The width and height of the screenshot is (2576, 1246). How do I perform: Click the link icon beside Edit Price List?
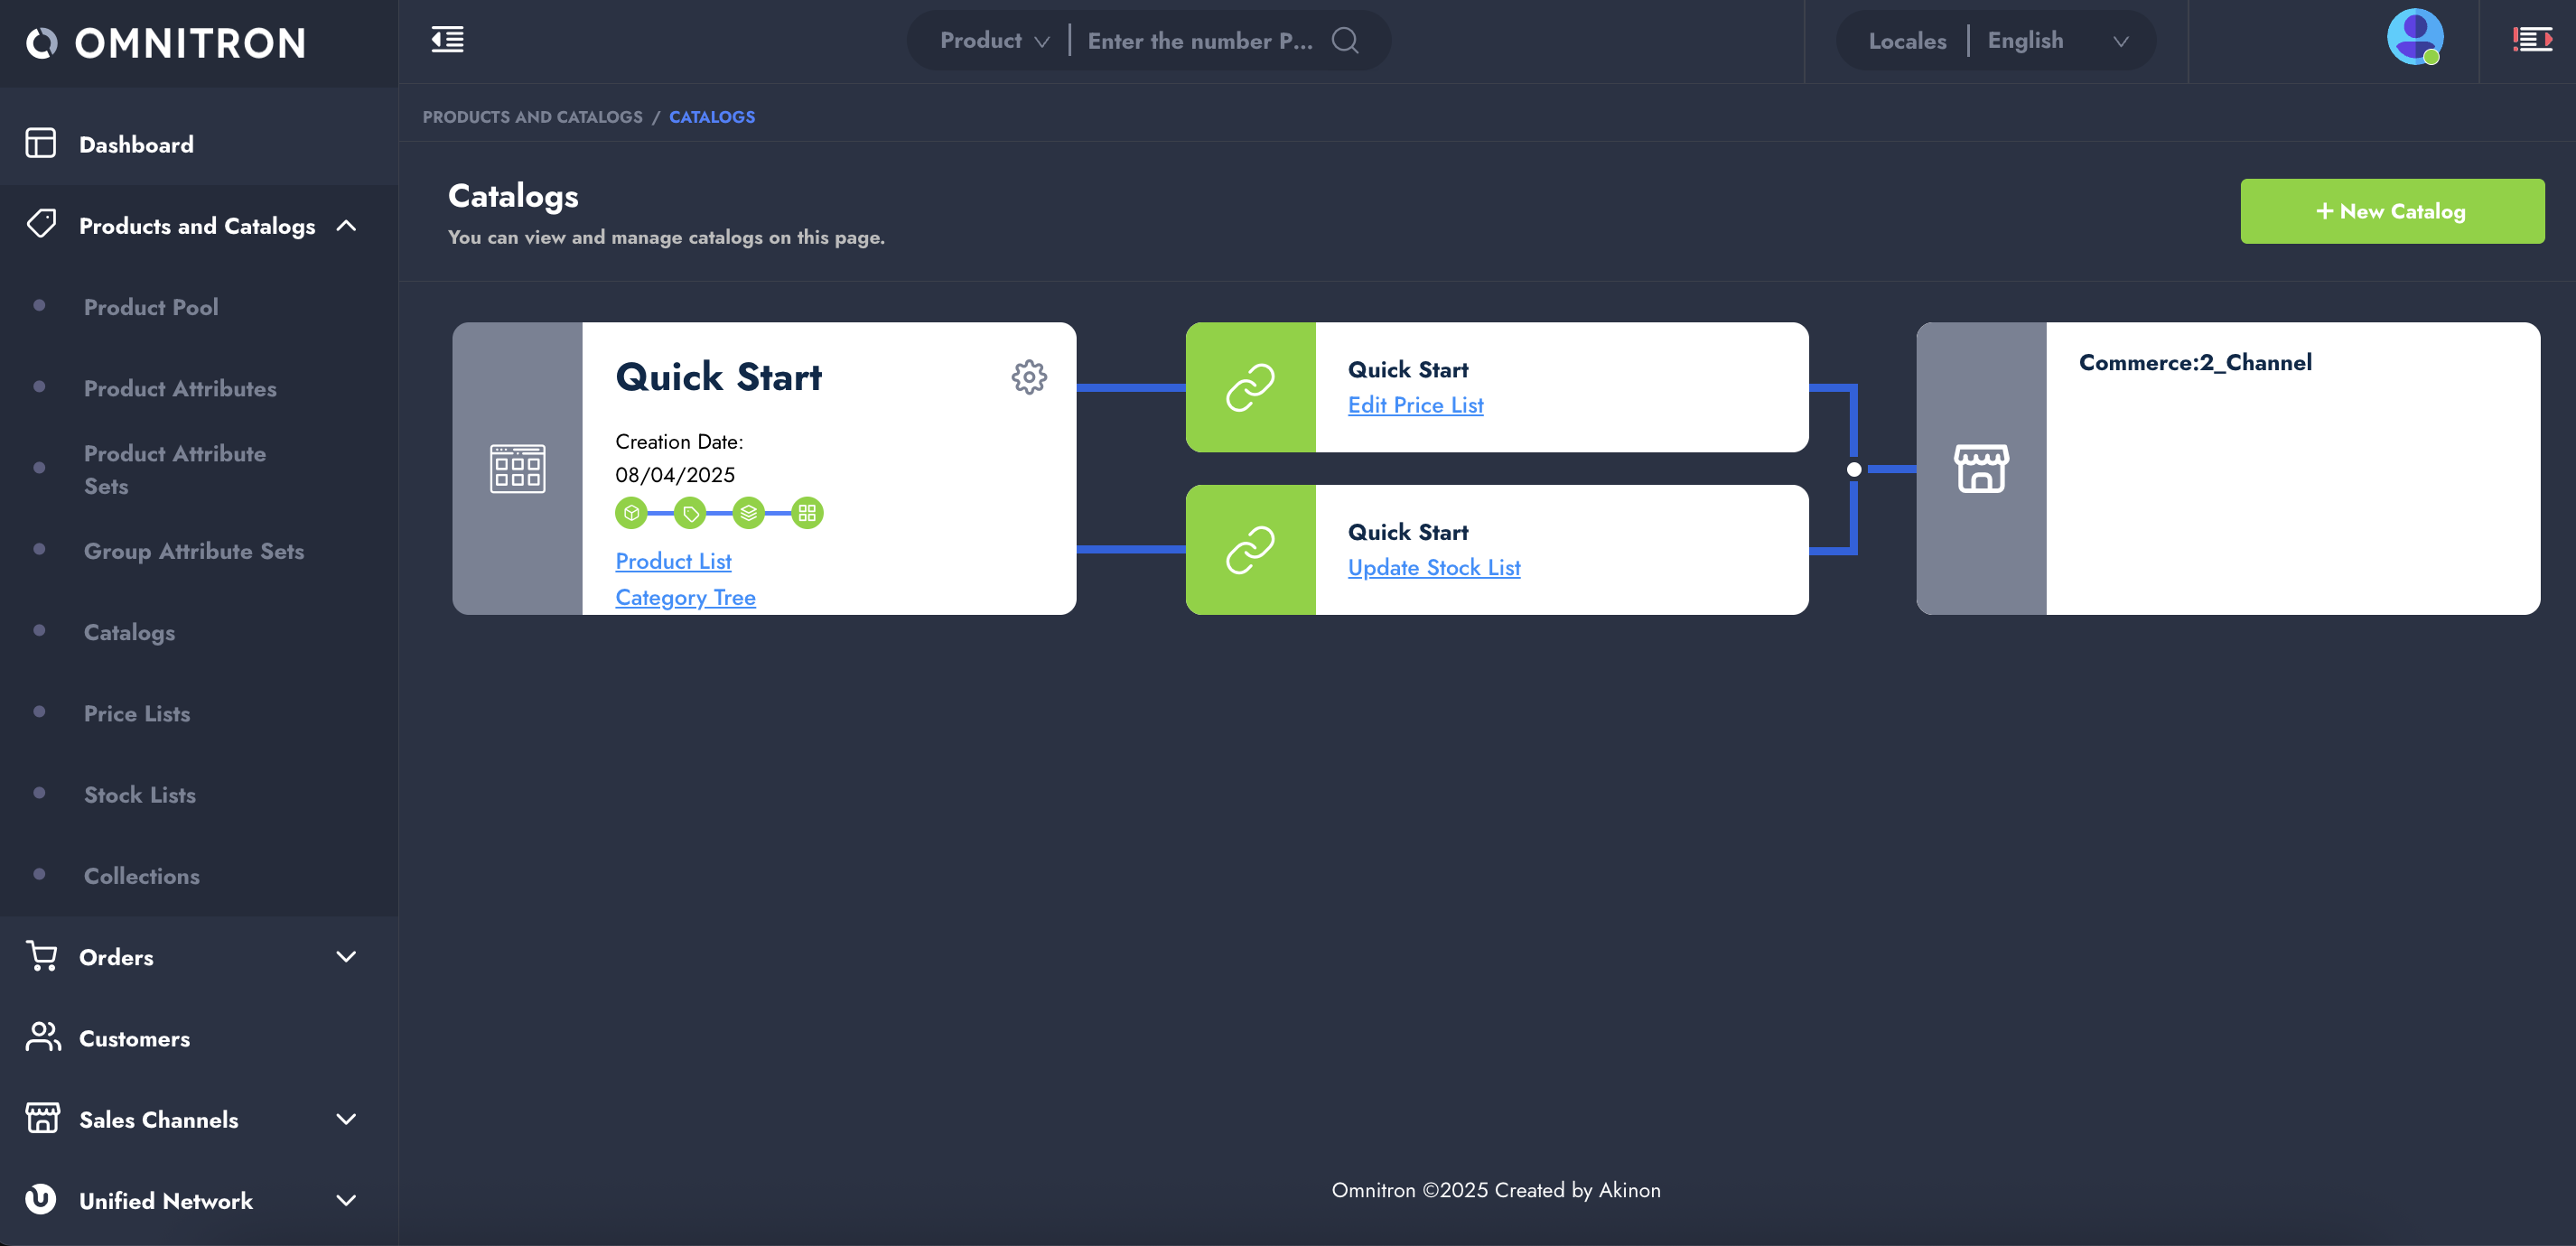pos(1250,387)
